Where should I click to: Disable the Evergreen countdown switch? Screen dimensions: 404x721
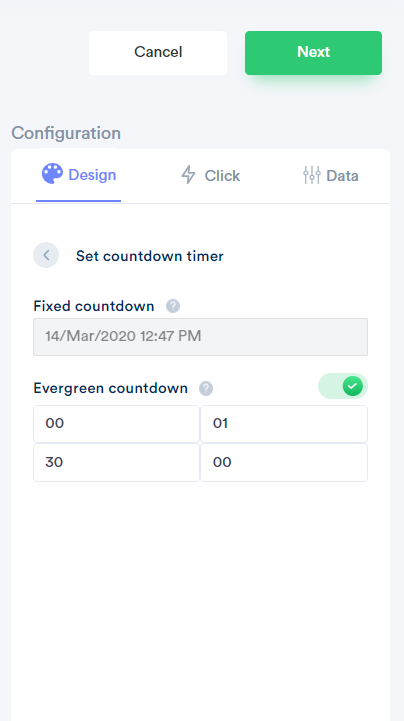coord(343,386)
